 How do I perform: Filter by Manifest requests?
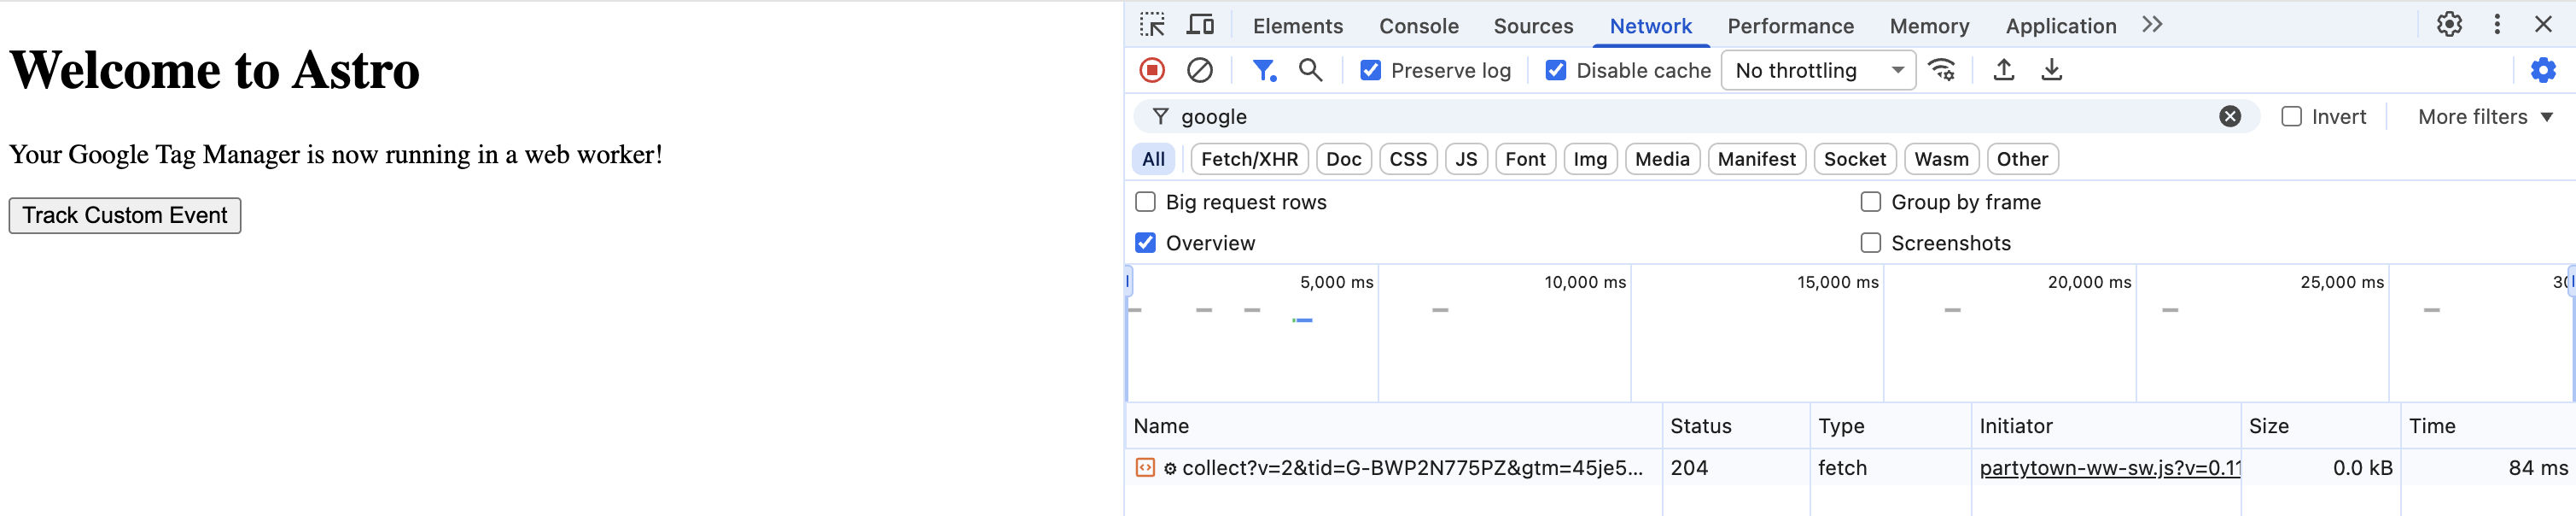coord(1756,159)
